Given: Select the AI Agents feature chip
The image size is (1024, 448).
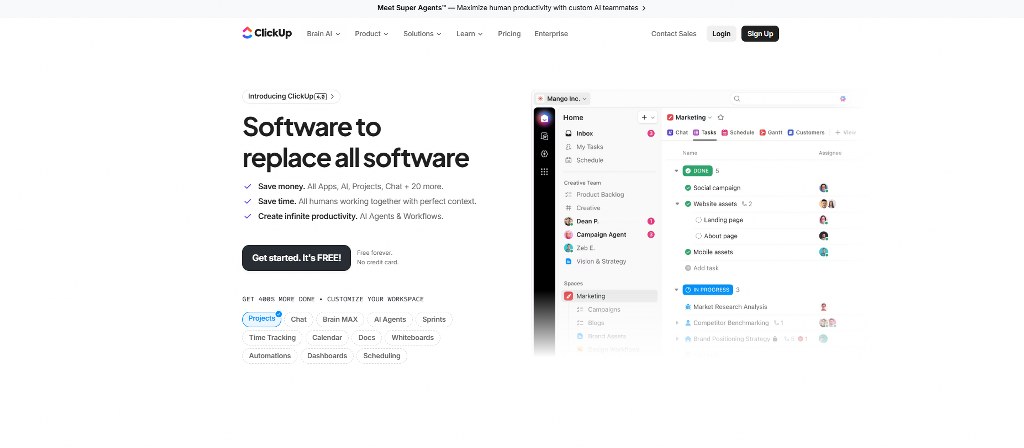Looking at the screenshot, I should [x=390, y=319].
